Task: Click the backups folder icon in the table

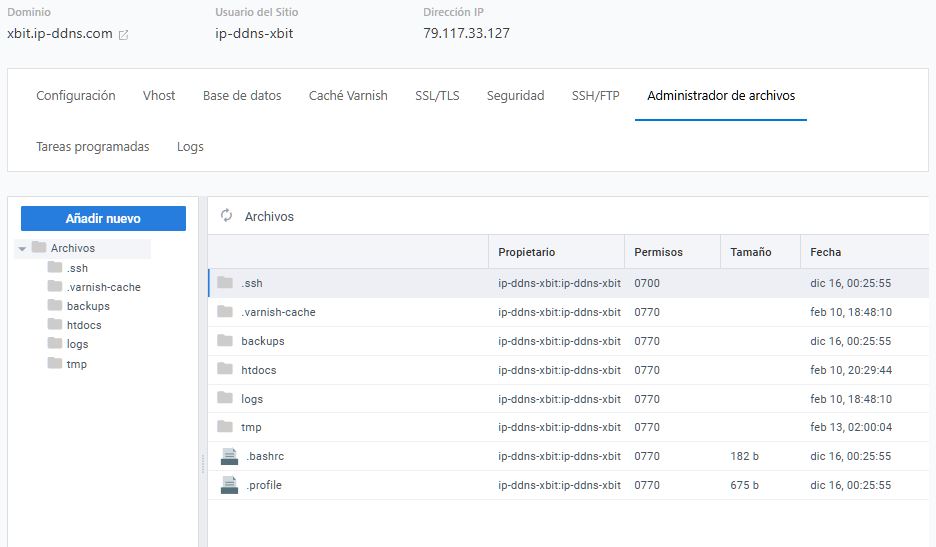Action: [225, 340]
